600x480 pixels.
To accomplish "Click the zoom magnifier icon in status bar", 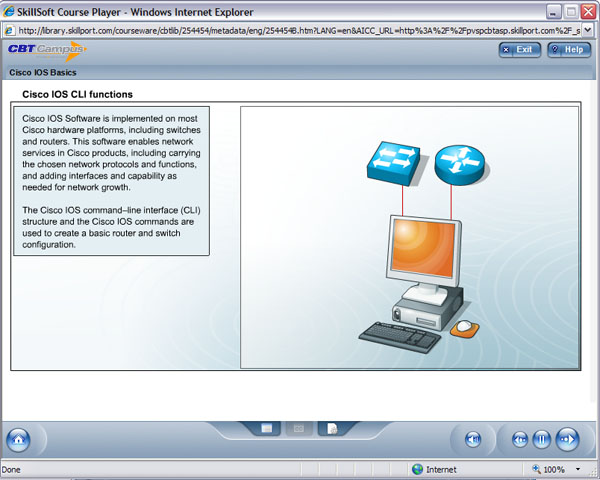I will pos(536,469).
